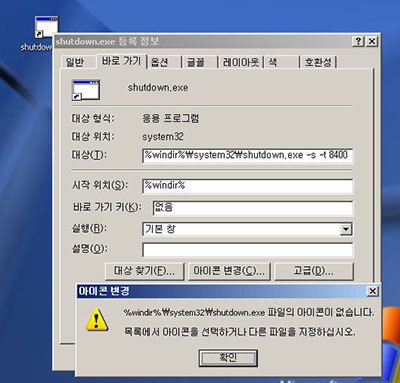Click the 대상 위치: label

tap(93, 137)
